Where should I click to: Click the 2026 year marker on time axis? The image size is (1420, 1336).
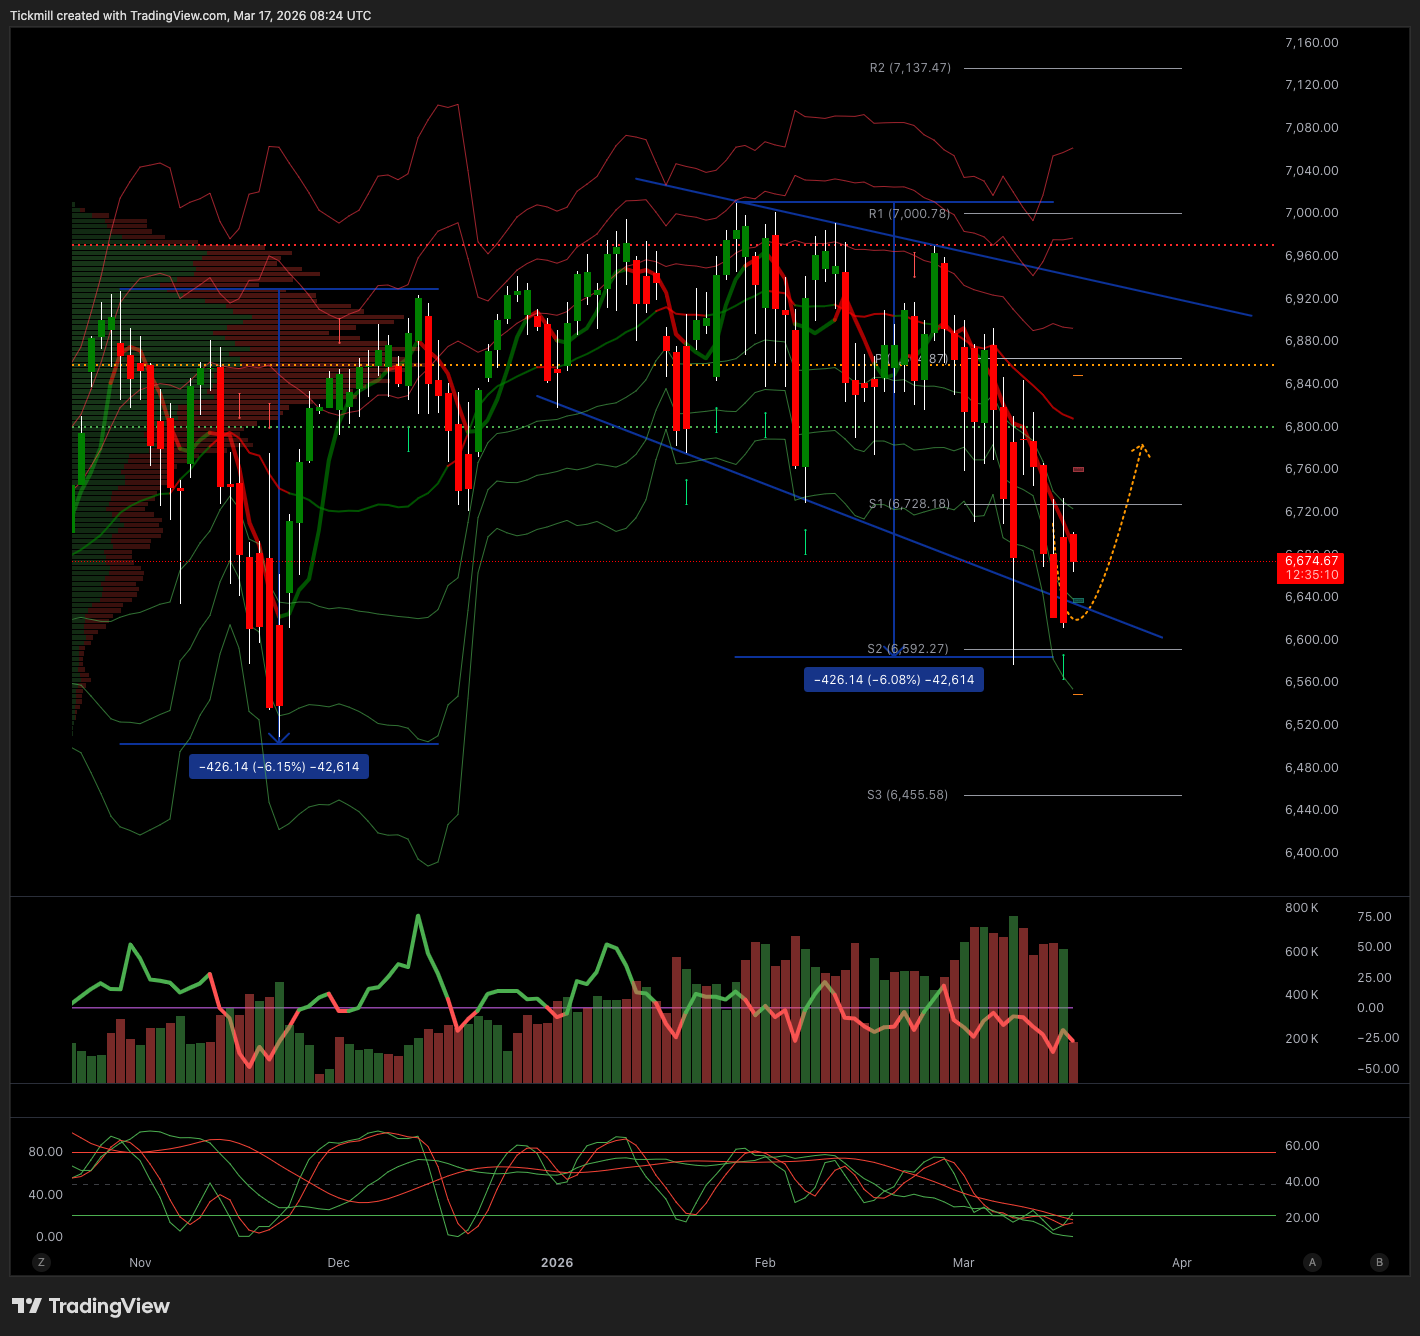click(557, 1262)
